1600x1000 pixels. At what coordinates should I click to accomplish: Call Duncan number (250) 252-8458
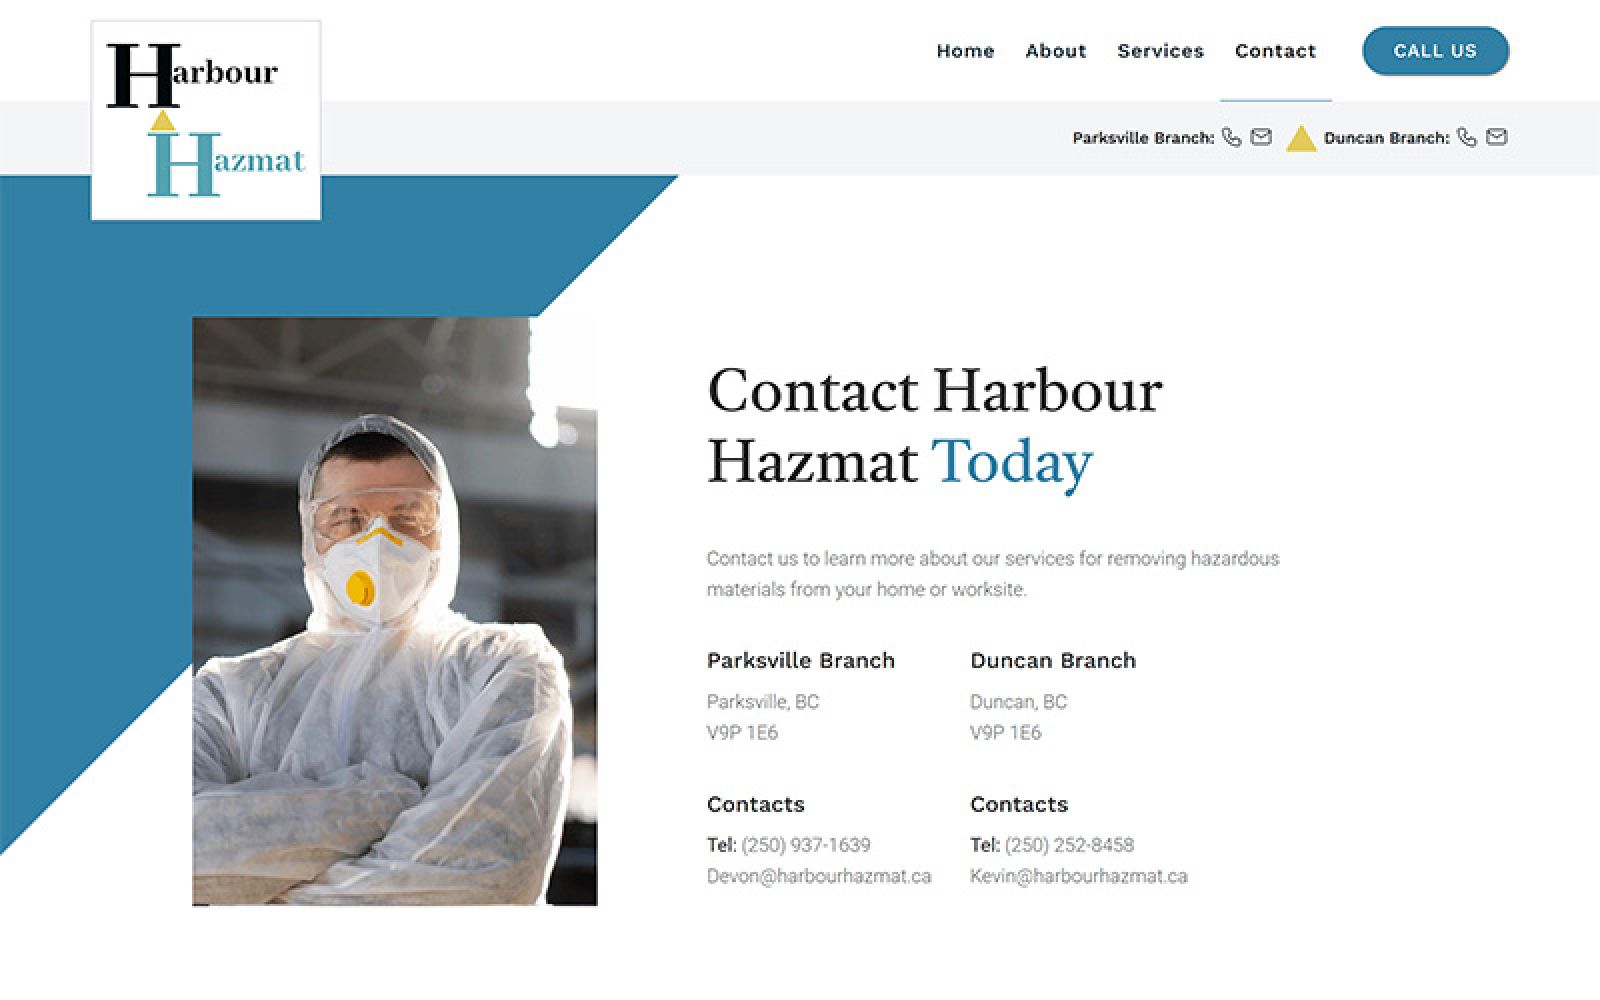1069,845
